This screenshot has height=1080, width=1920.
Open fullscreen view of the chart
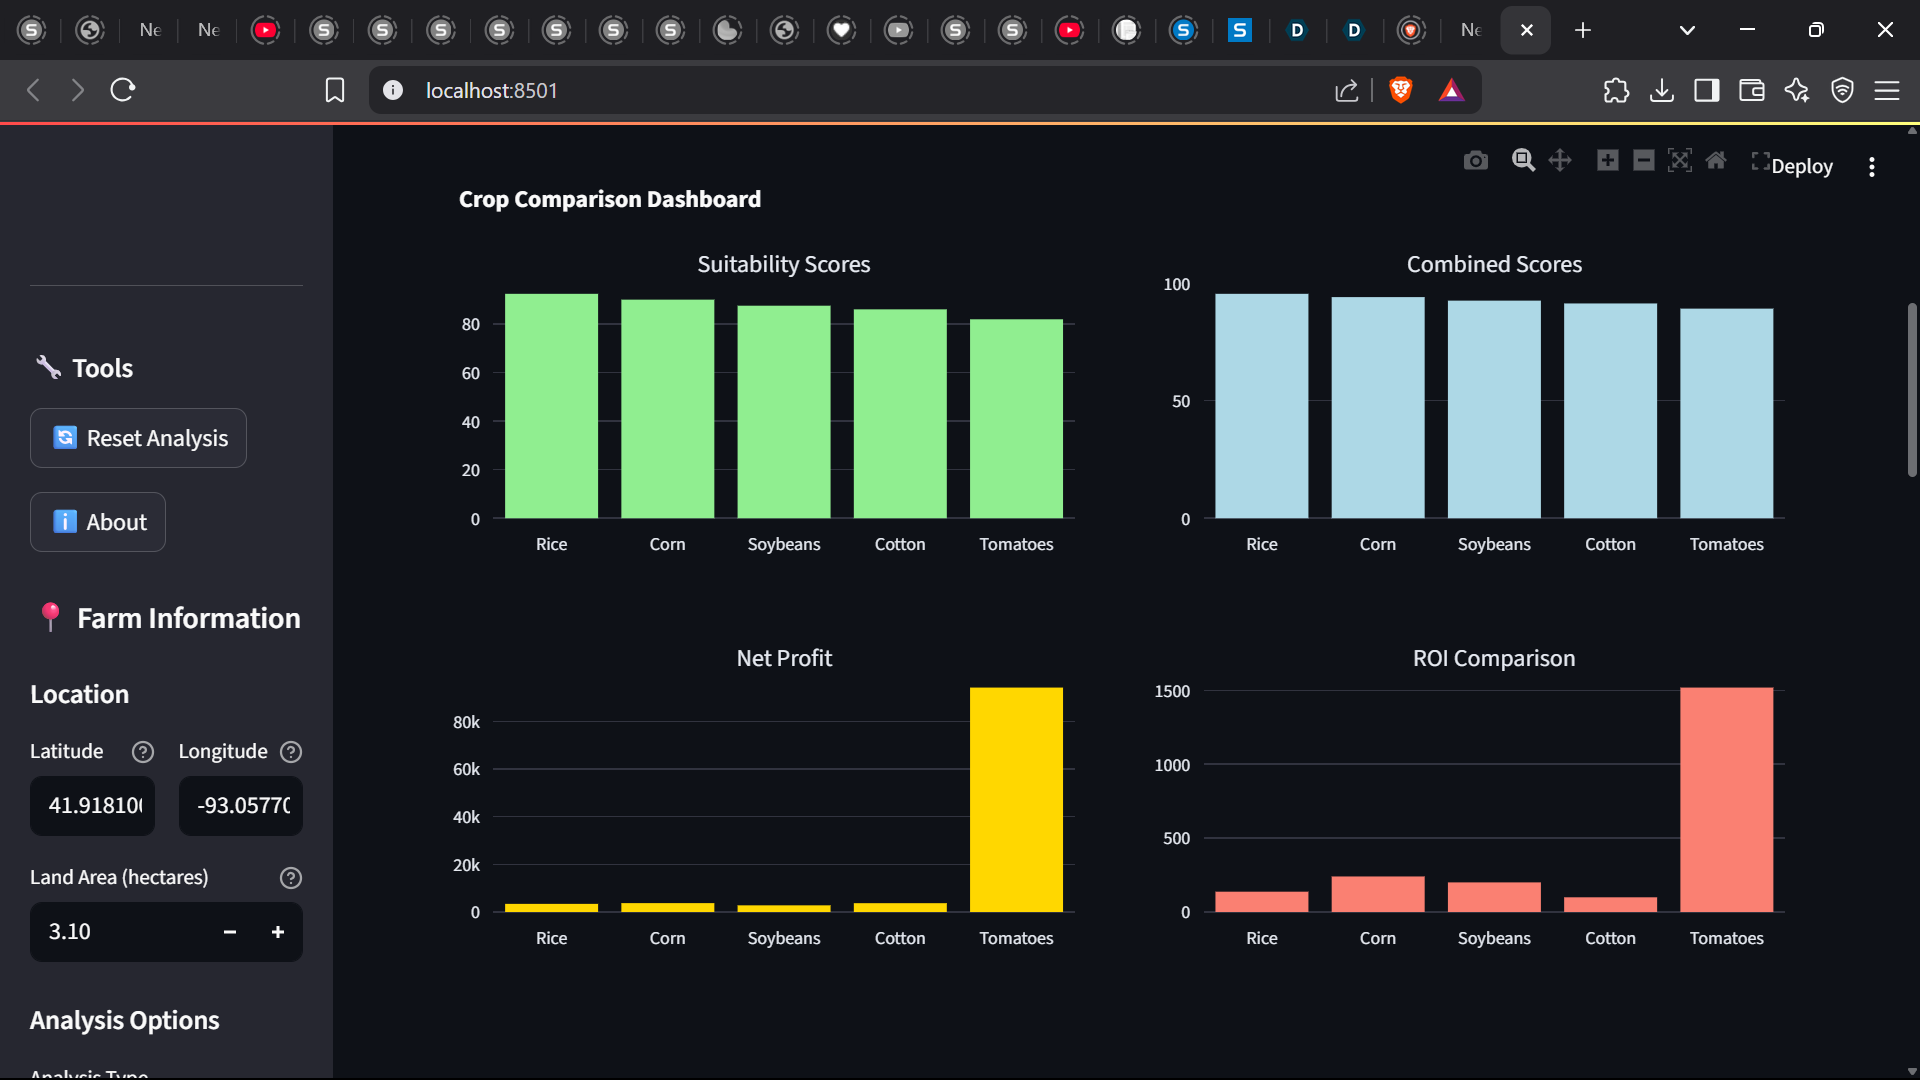coord(1759,161)
